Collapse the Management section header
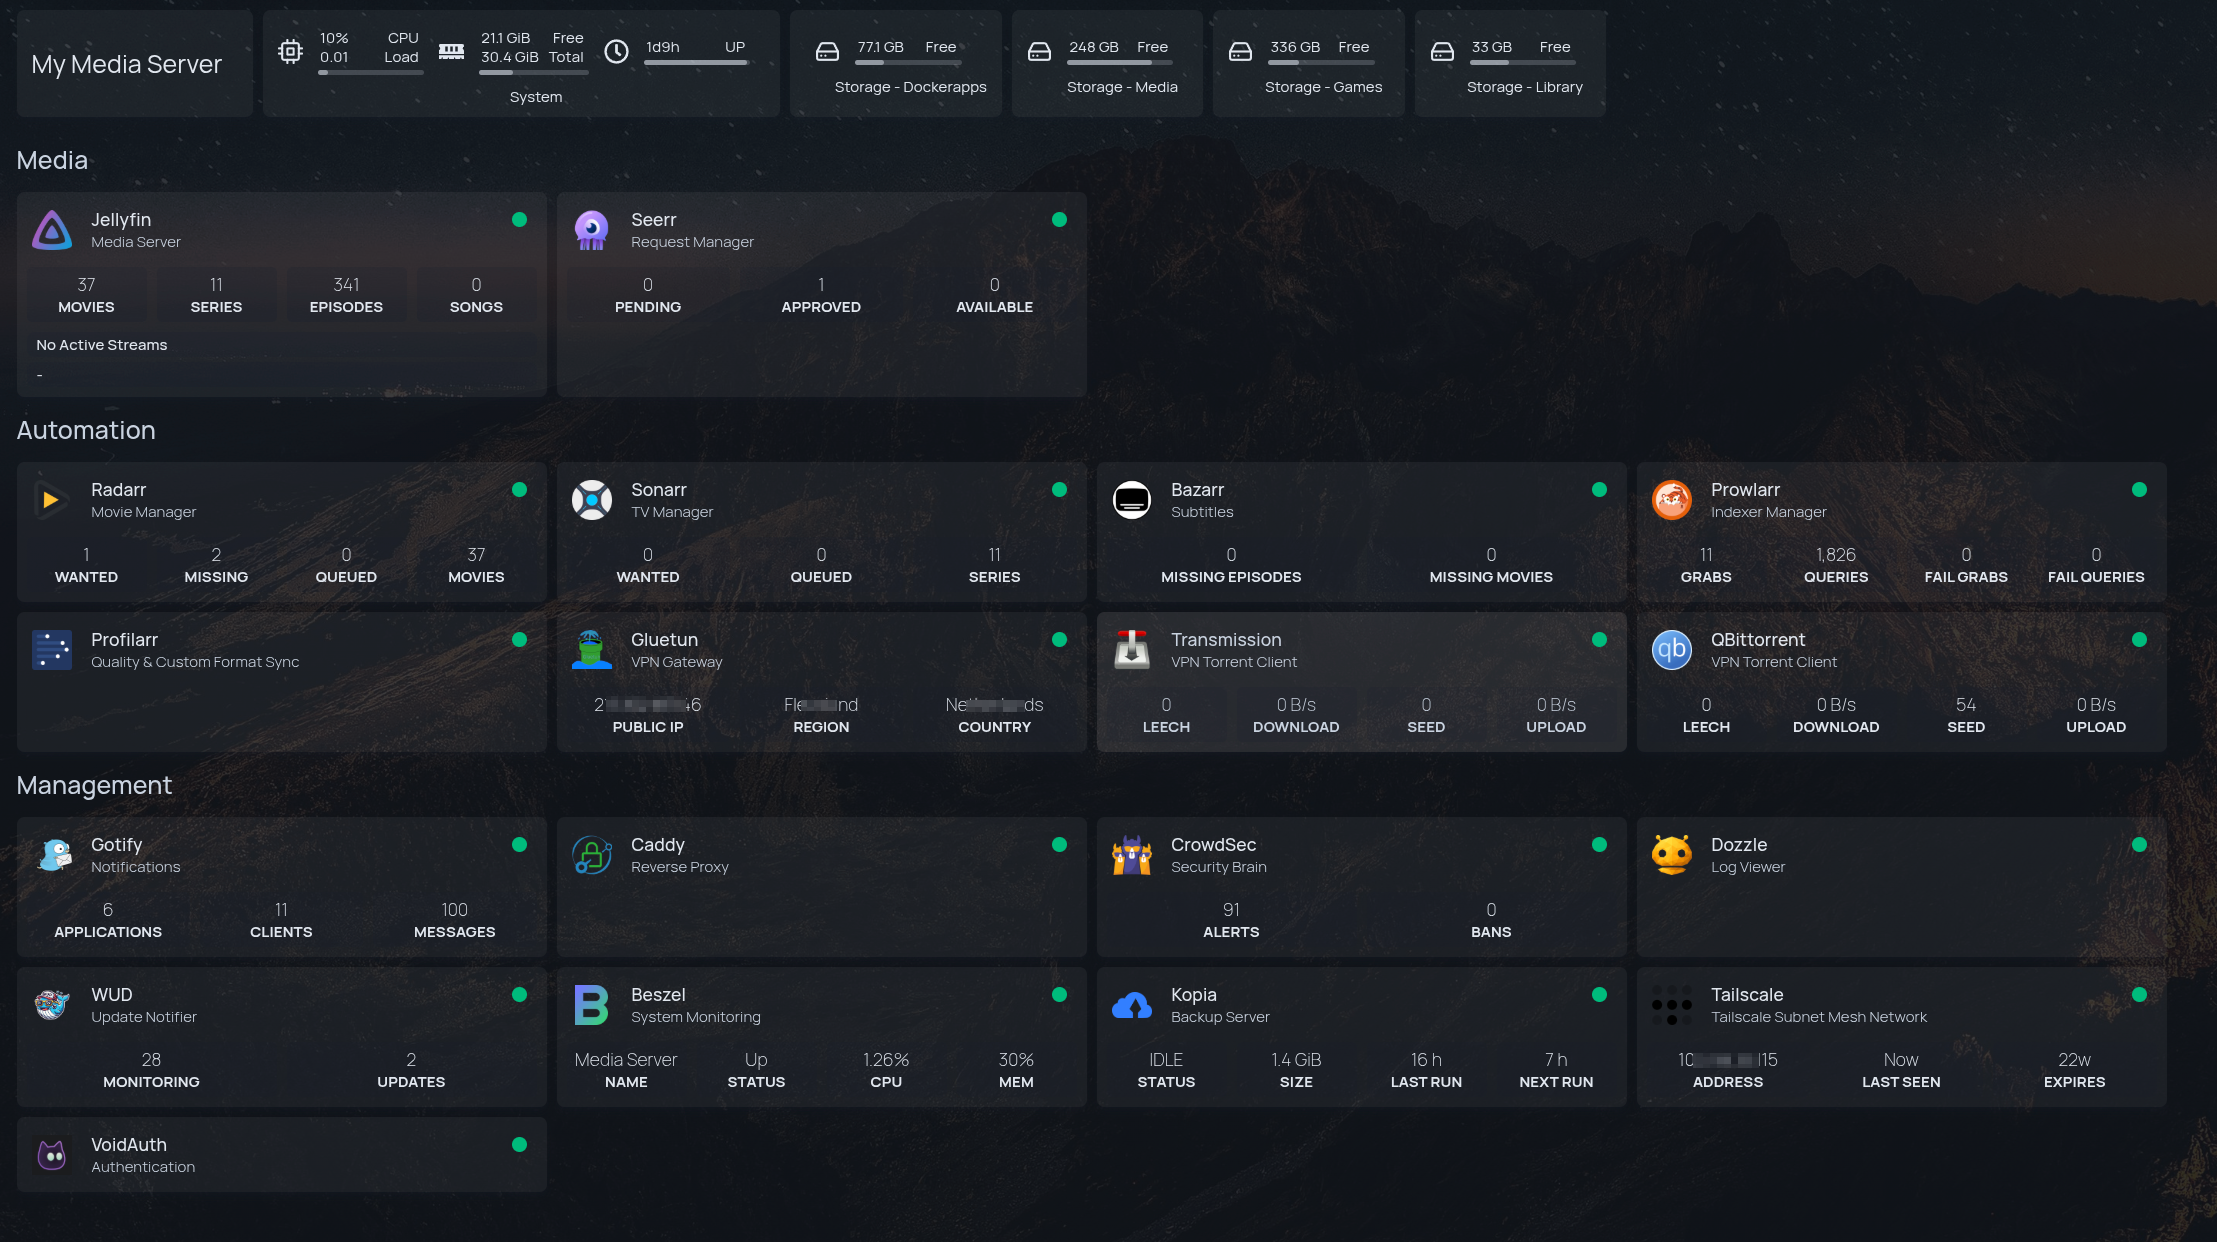The image size is (2217, 1242). 94,785
